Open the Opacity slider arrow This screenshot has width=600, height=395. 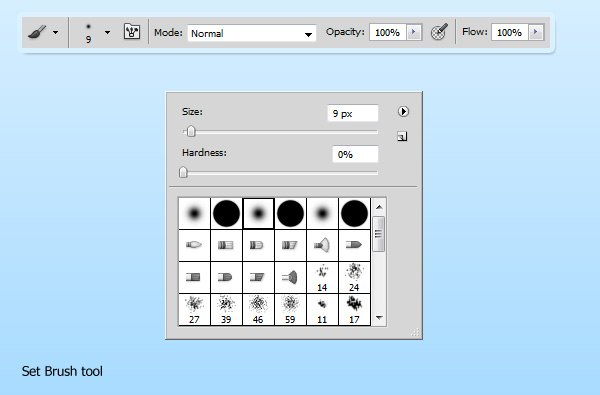coord(414,32)
